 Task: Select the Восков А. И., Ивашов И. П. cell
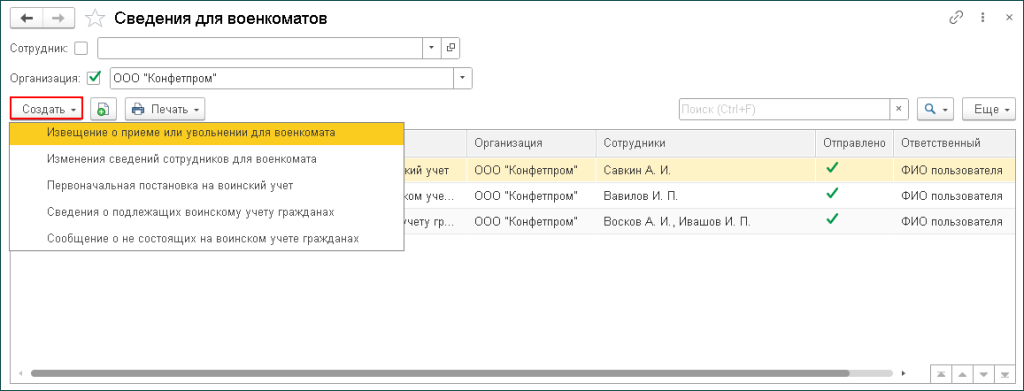point(705,221)
